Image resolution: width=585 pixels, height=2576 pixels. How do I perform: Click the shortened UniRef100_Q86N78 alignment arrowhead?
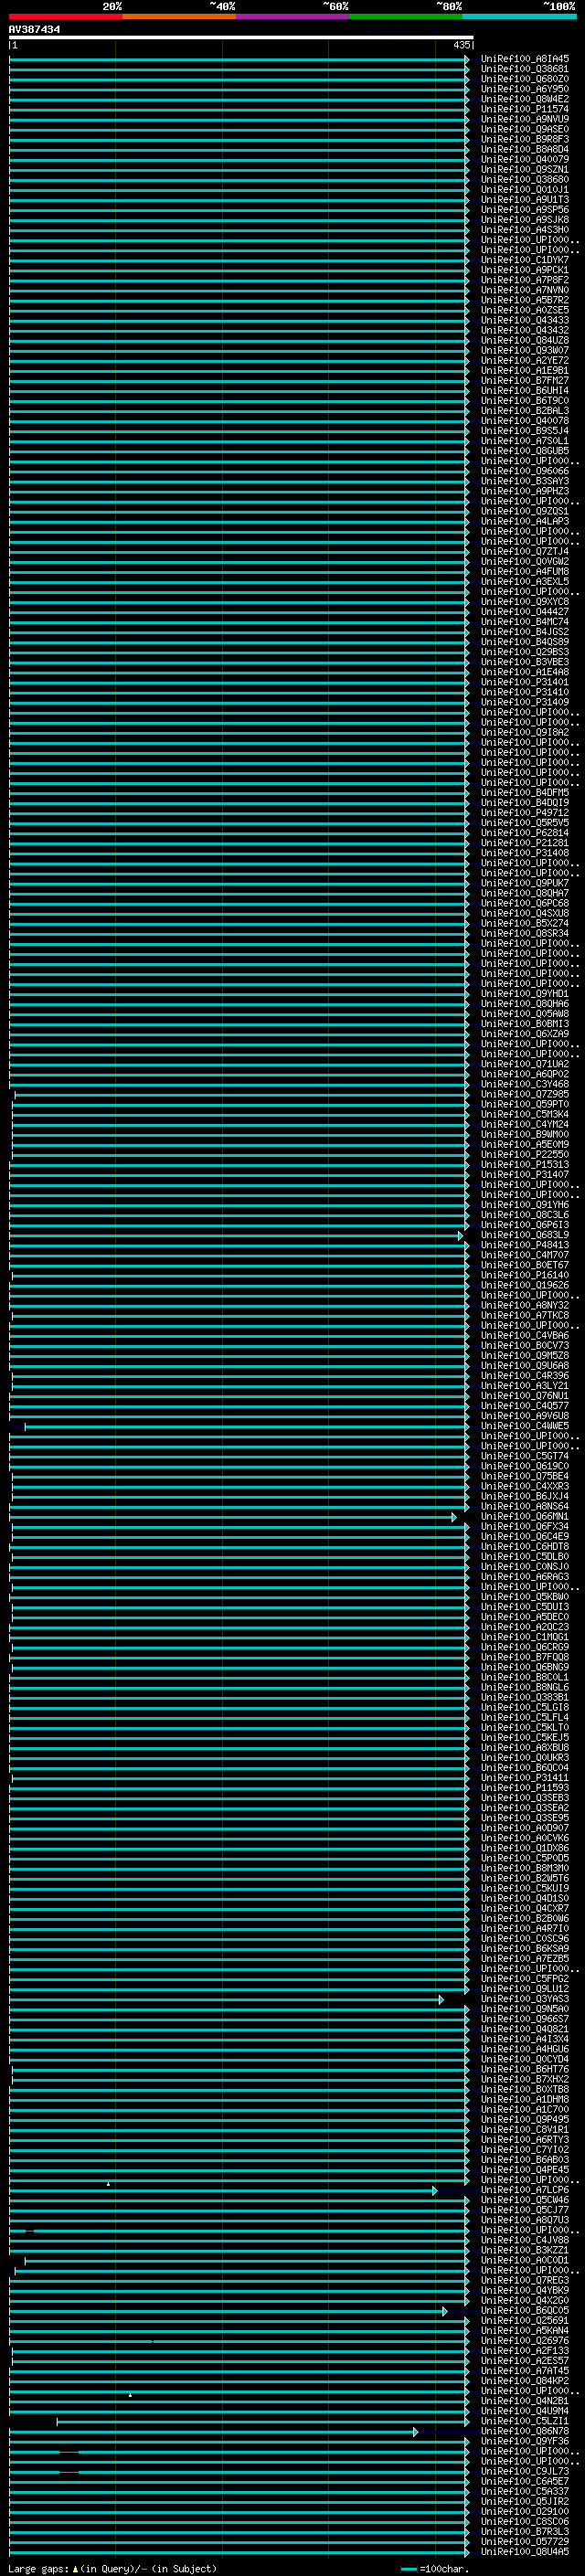tap(415, 2431)
